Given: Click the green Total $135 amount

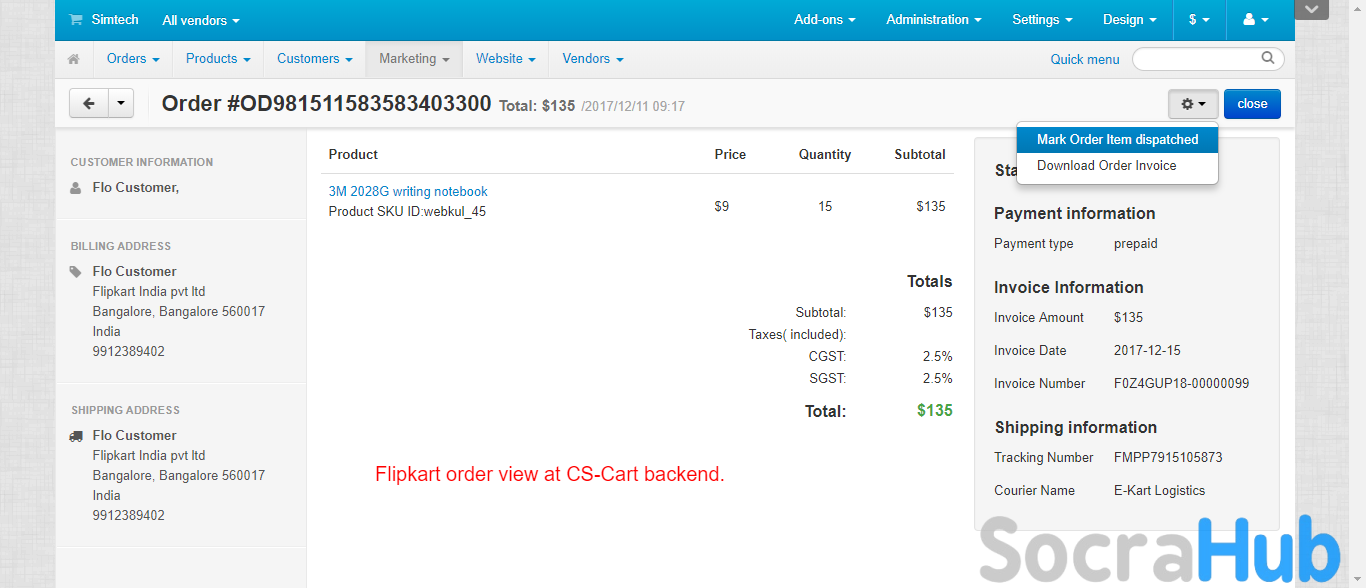Looking at the screenshot, I should click(x=935, y=411).
